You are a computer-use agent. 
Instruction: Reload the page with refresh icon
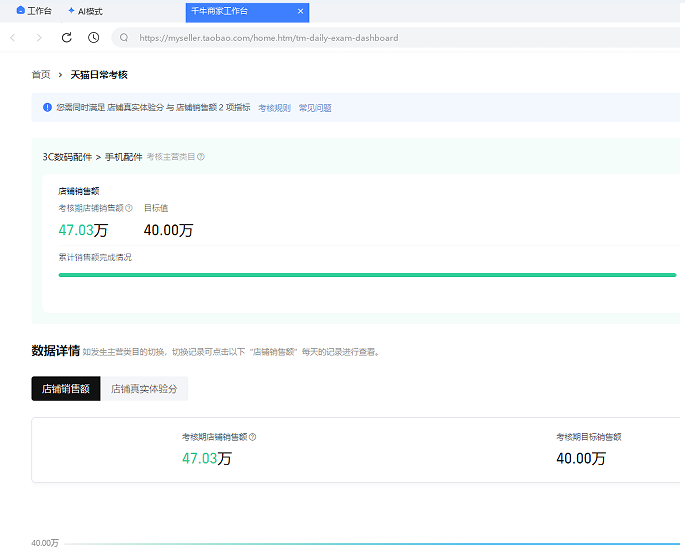pos(67,38)
